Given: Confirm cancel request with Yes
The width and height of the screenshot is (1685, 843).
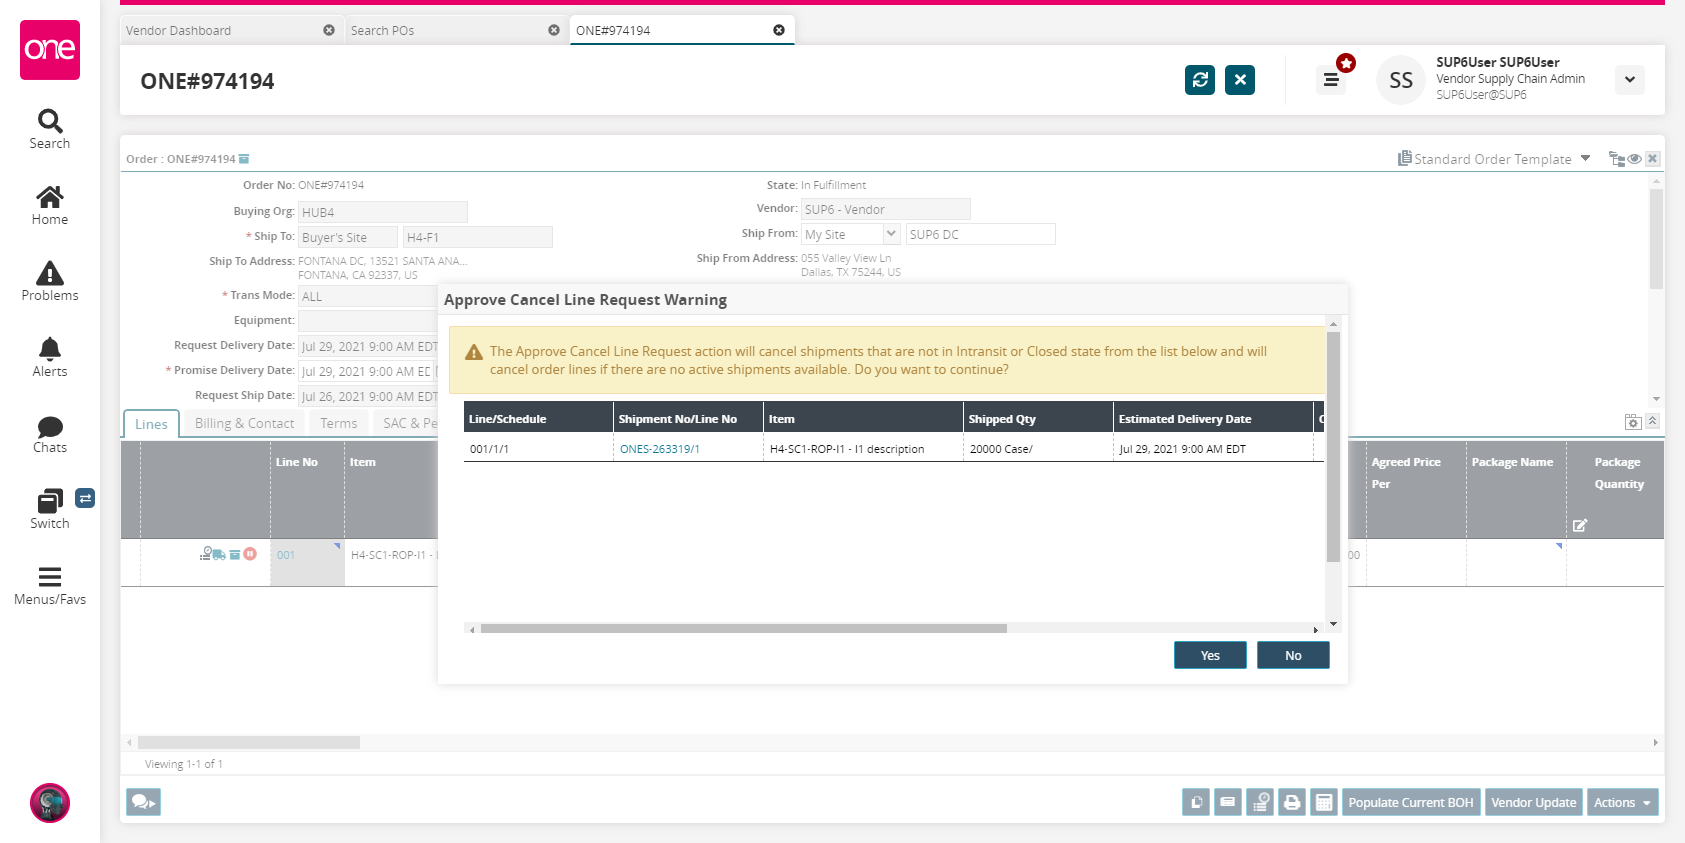Looking at the screenshot, I should point(1210,655).
